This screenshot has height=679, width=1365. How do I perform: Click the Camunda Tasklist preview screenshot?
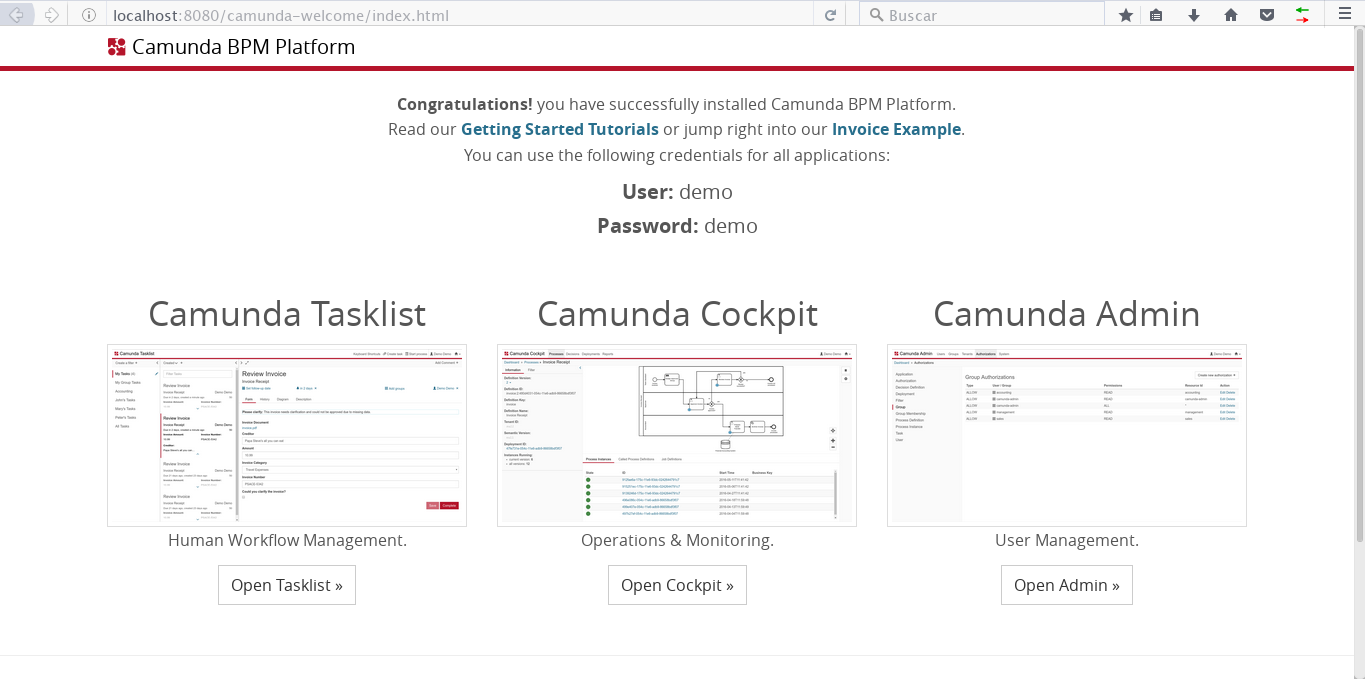point(287,435)
